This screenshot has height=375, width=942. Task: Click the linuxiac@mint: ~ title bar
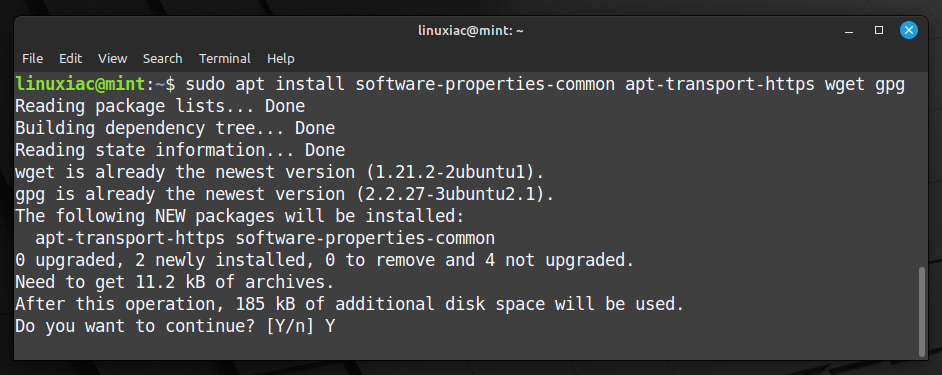(x=470, y=30)
